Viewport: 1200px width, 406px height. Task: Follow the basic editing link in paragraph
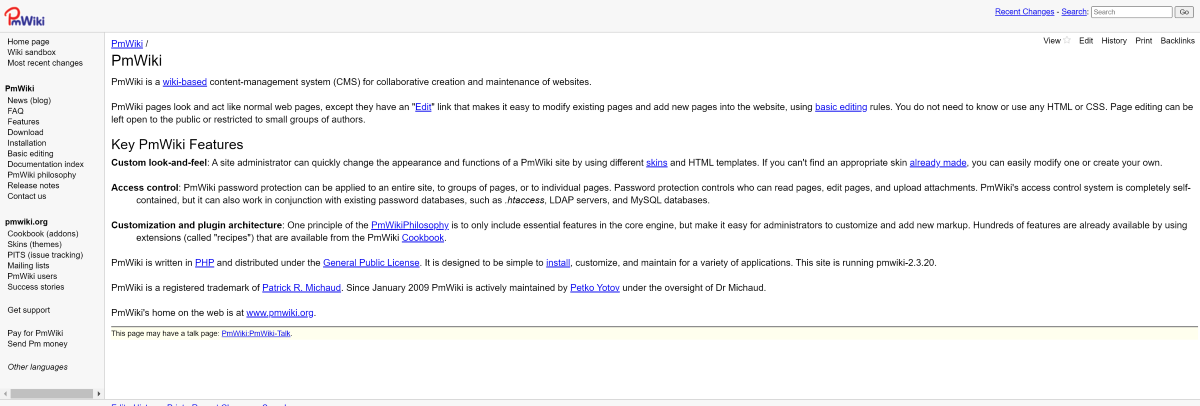tap(840, 106)
